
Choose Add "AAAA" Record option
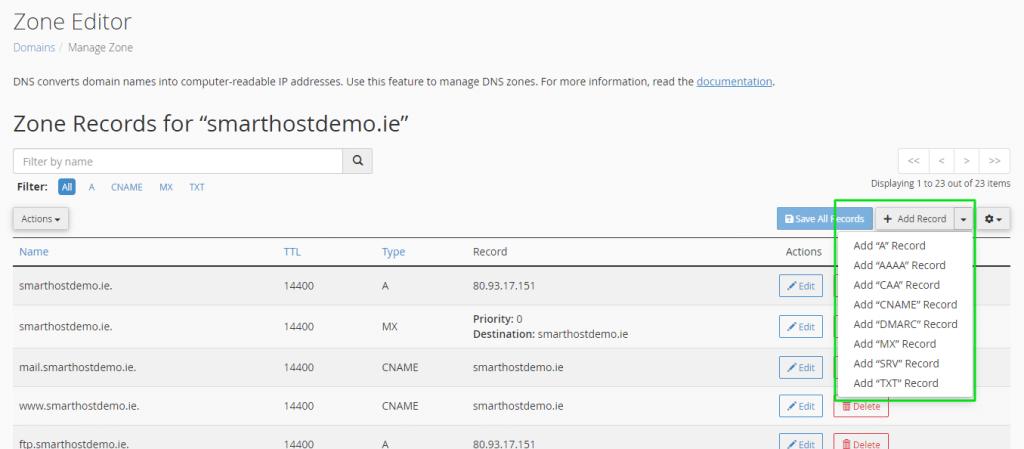click(899, 266)
